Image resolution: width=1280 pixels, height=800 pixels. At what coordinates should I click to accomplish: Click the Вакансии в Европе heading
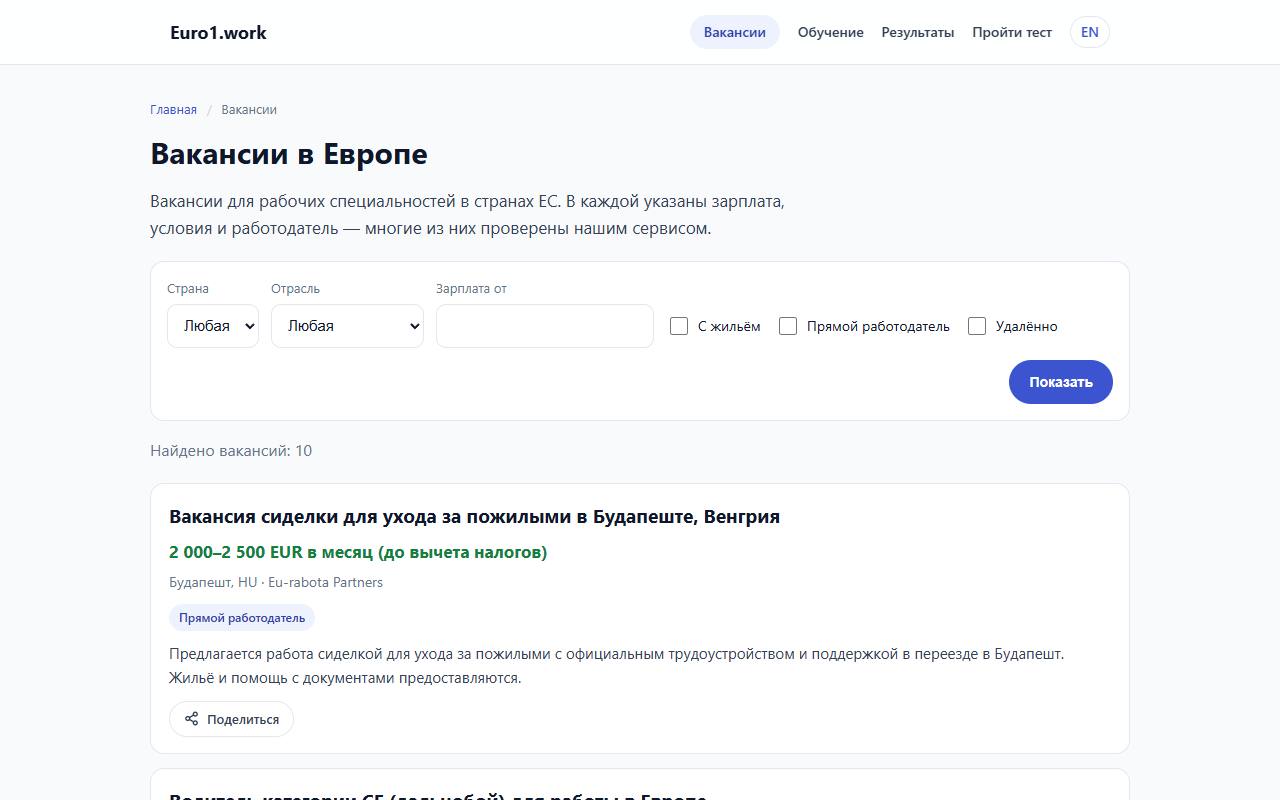coord(289,154)
